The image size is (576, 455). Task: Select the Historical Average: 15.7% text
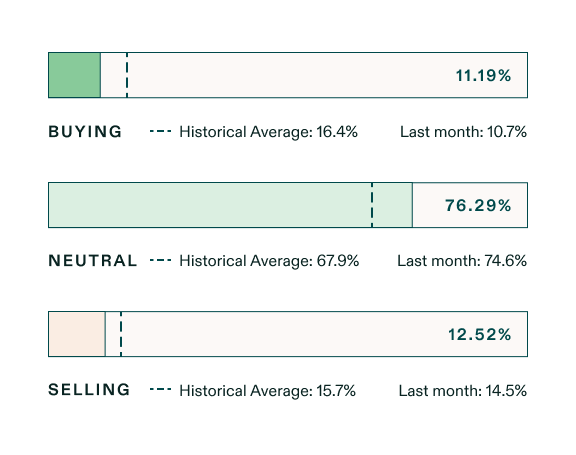pos(267,391)
